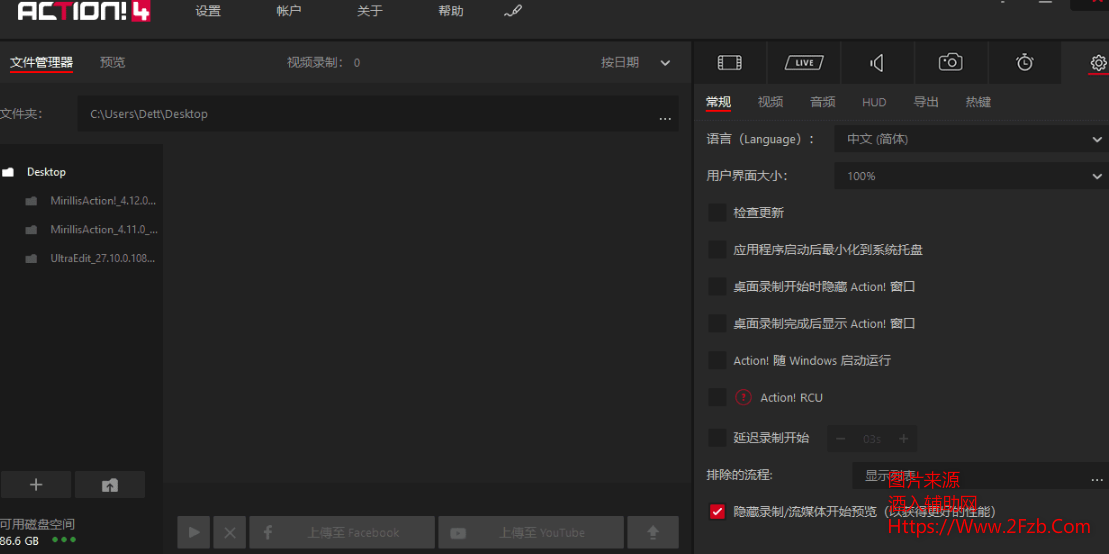Image resolution: width=1109 pixels, height=554 pixels.
Task: Toggle the Action! RCU checkbox
Action: click(717, 398)
